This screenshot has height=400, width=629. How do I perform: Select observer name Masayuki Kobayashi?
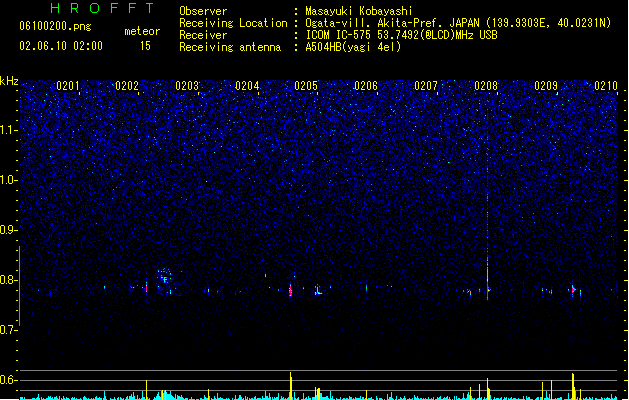pyautogui.click(x=359, y=11)
